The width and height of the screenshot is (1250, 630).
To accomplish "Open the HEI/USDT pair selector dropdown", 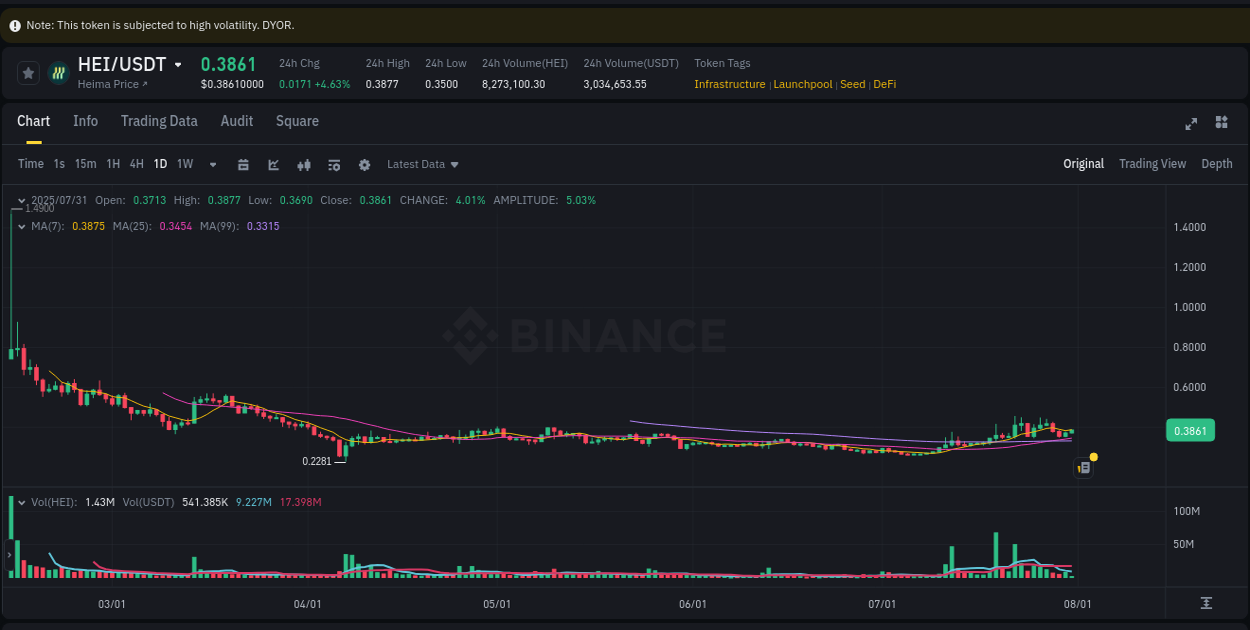I will 178,64.
